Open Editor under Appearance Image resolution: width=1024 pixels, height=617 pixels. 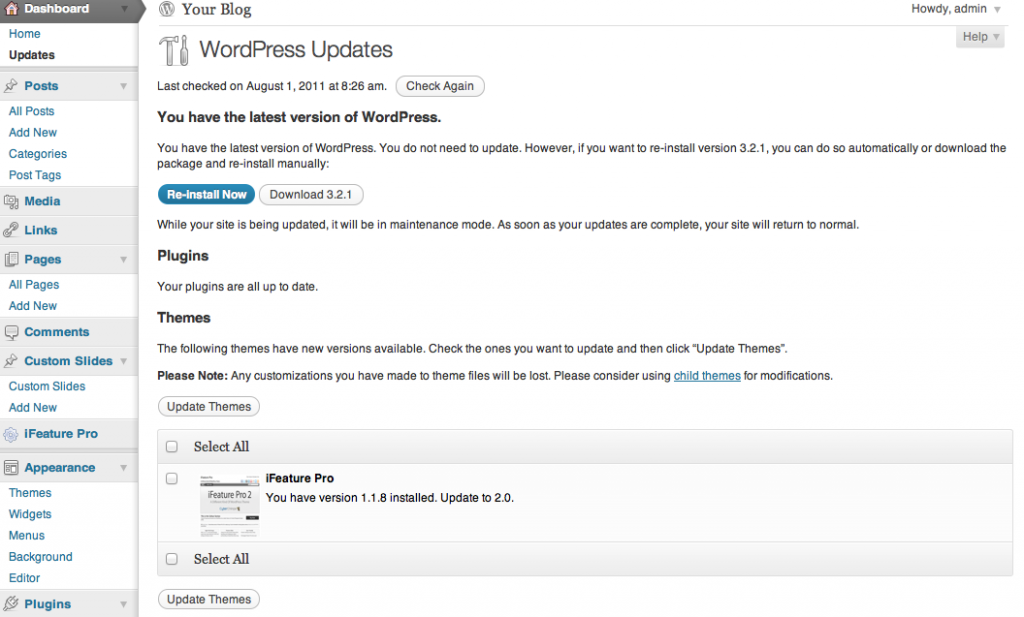click(x=24, y=578)
